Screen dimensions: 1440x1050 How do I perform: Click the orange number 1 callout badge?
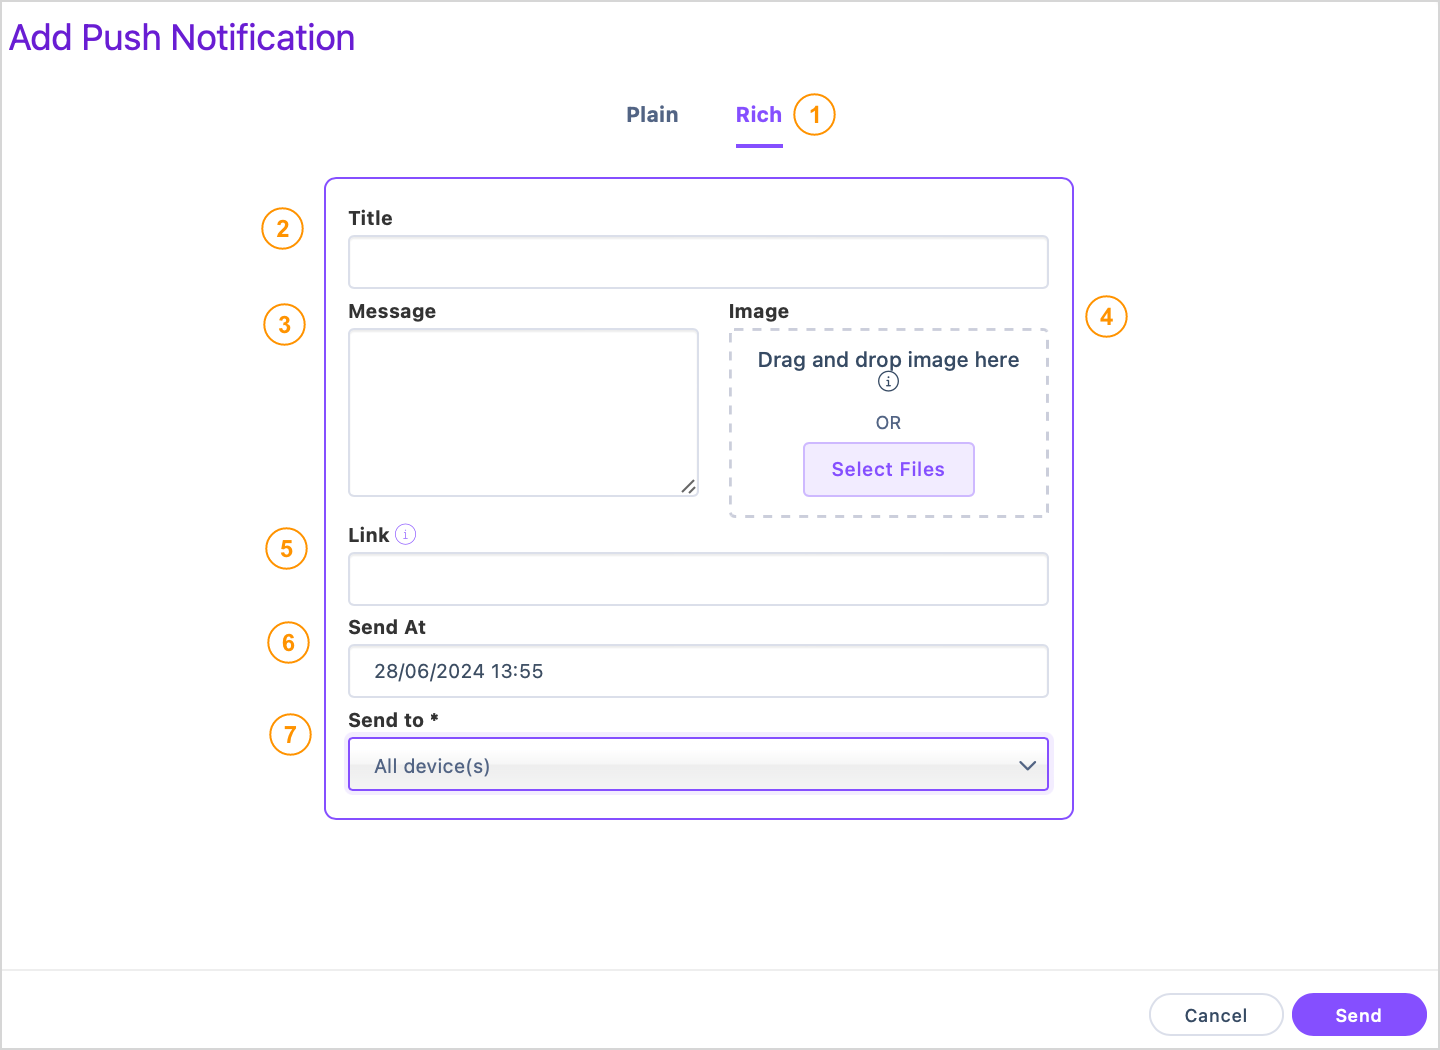(x=815, y=115)
